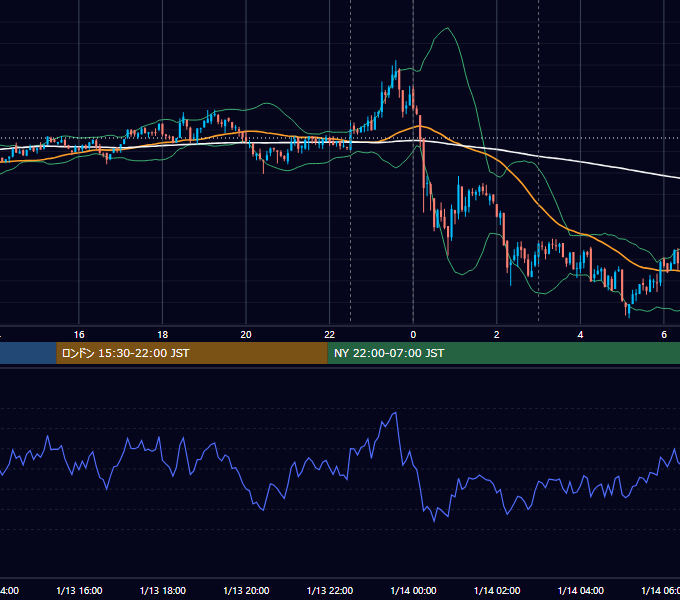This screenshot has width=680, height=600.
Task: Click the 1/14 04:00 label on indicator axis
Action: coord(581,590)
